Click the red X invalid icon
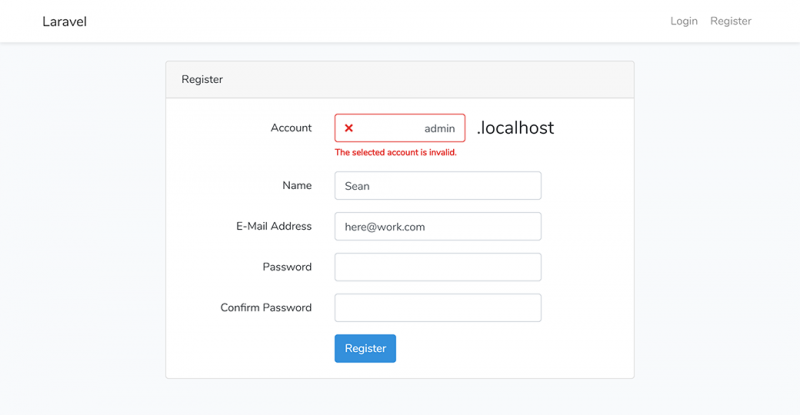The image size is (800, 415). click(349, 129)
